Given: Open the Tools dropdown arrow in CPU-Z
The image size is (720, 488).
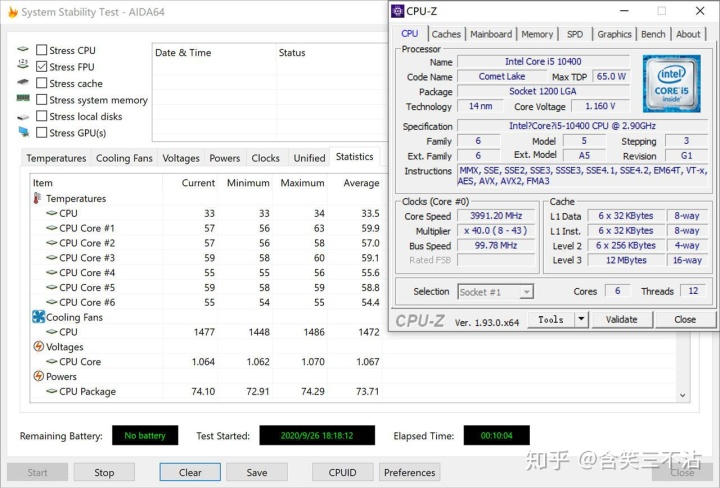Looking at the screenshot, I should tap(581, 319).
